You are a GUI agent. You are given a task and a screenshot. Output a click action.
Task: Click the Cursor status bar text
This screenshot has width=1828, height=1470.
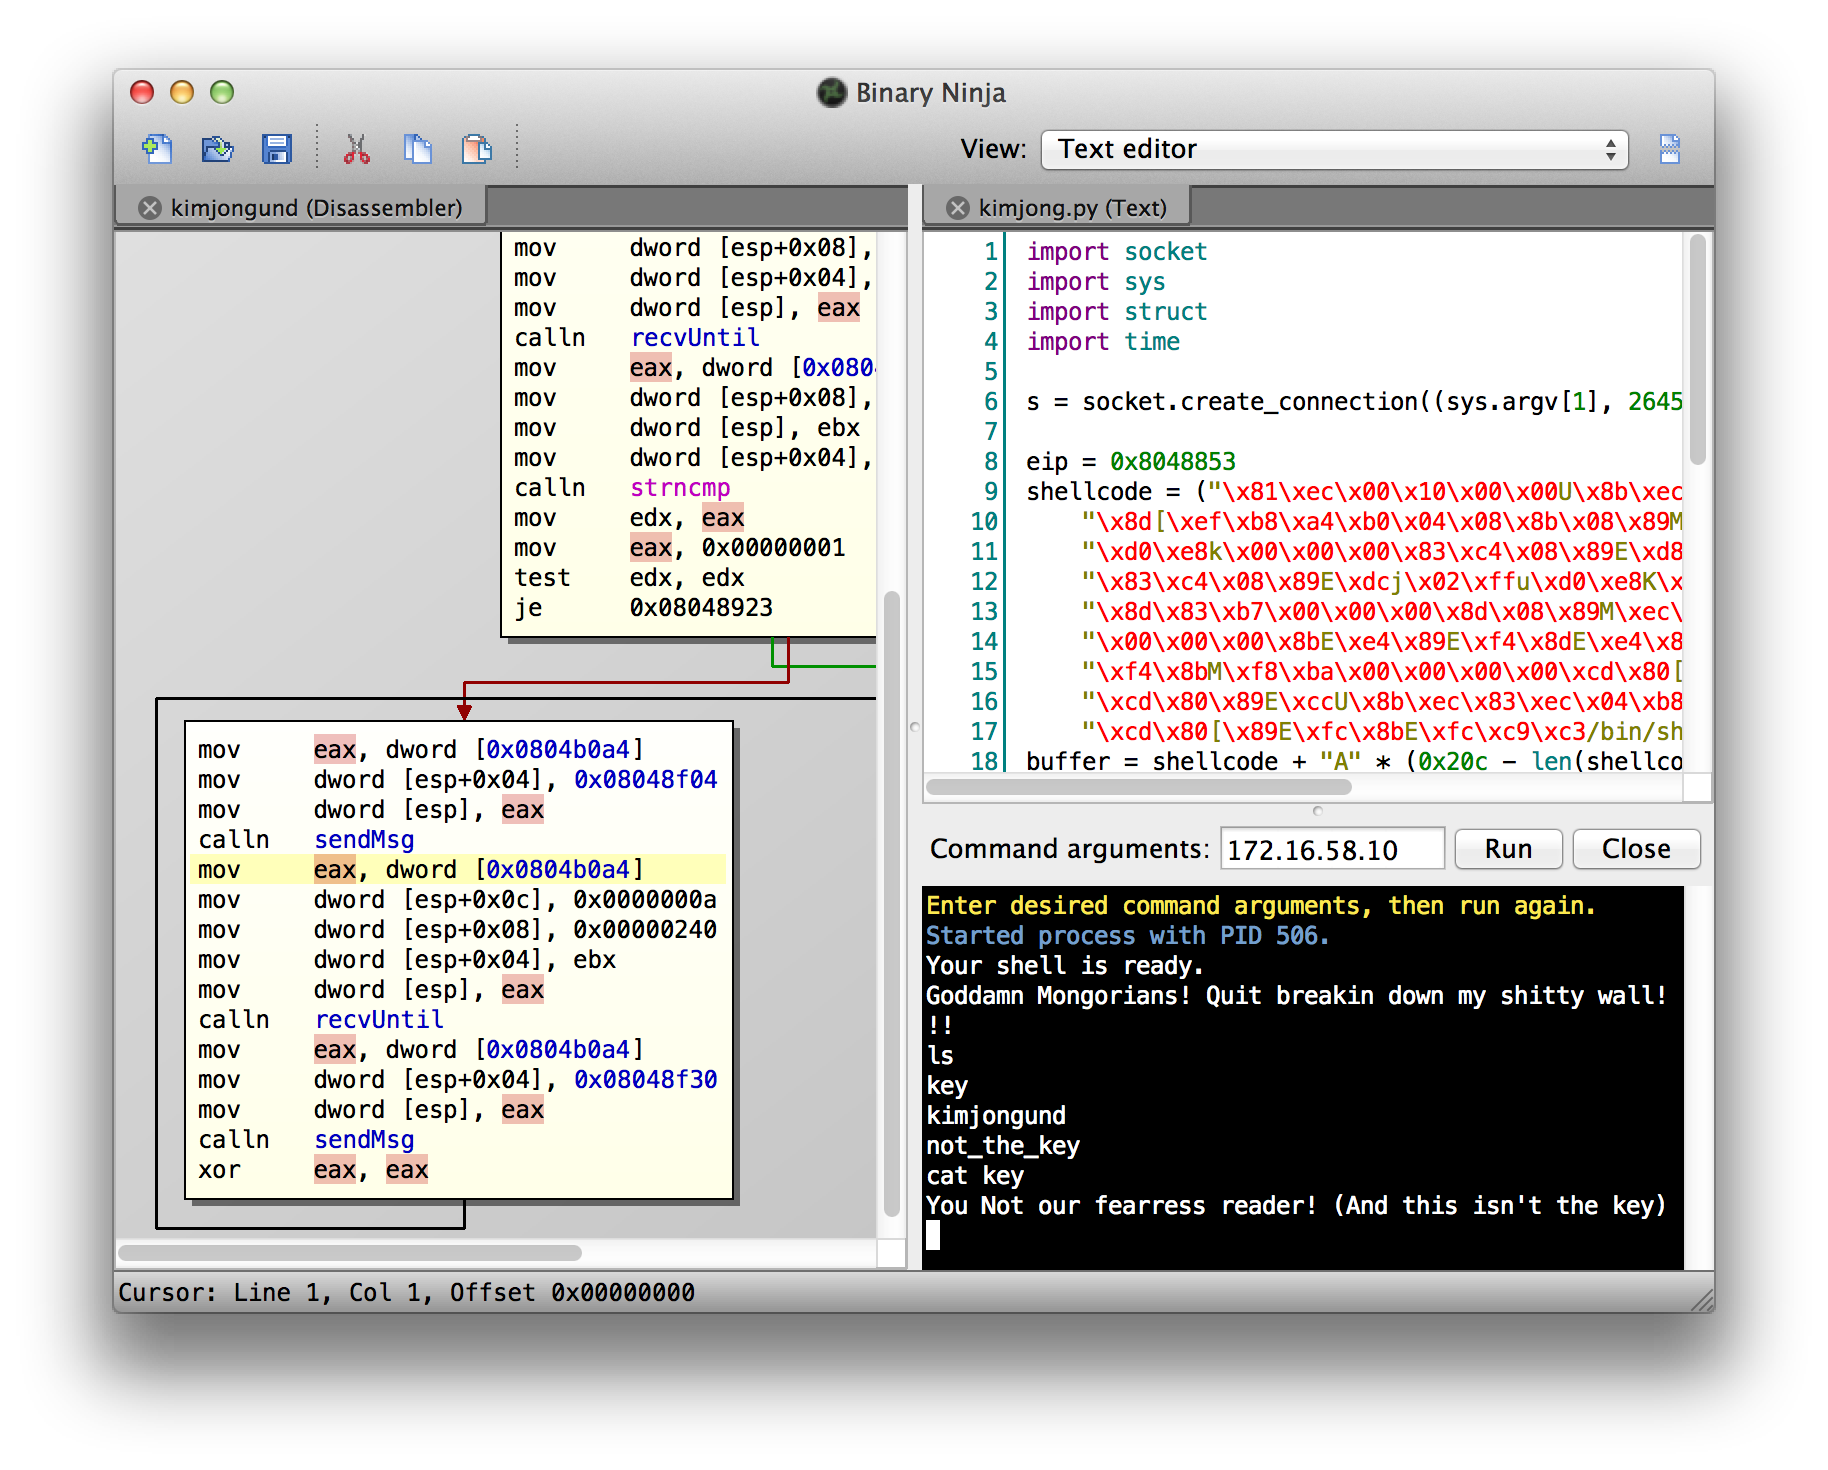pyautogui.click(x=406, y=1293)
